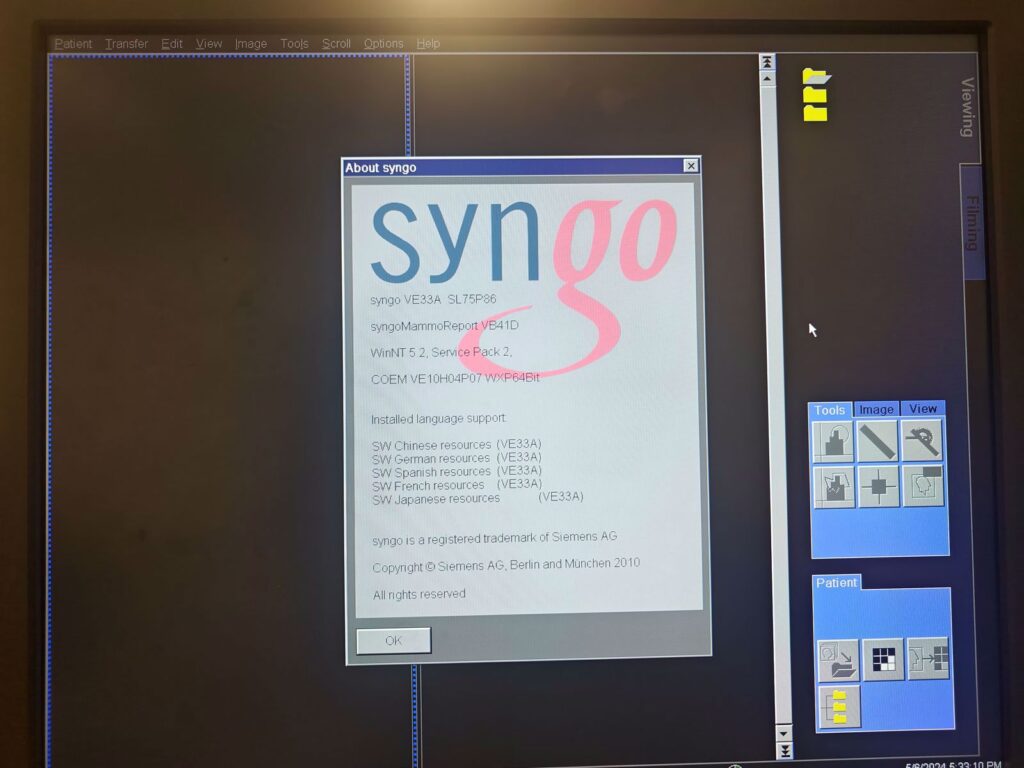Click OK in About syngo dialog
This screenshot has width=1024, height=768.
point(394,641)
